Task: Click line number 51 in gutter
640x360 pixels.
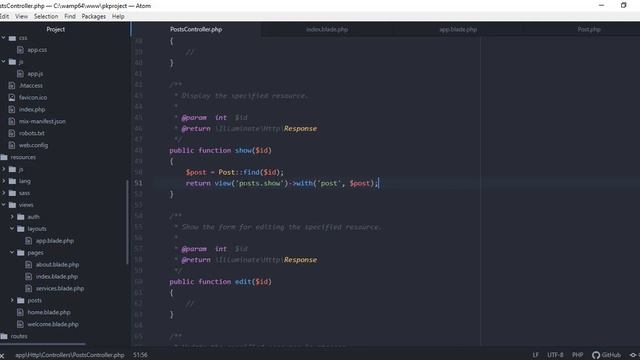Action: [x=138, y=183]
